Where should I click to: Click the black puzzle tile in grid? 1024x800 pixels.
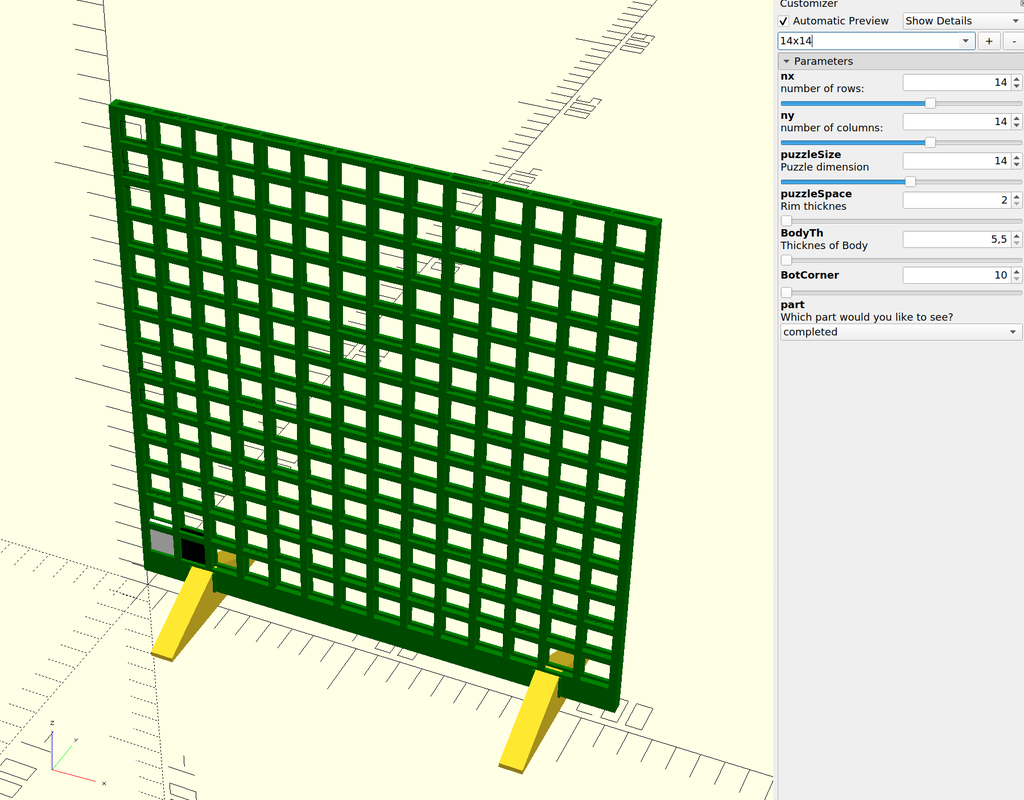click(x=192, y=550)
